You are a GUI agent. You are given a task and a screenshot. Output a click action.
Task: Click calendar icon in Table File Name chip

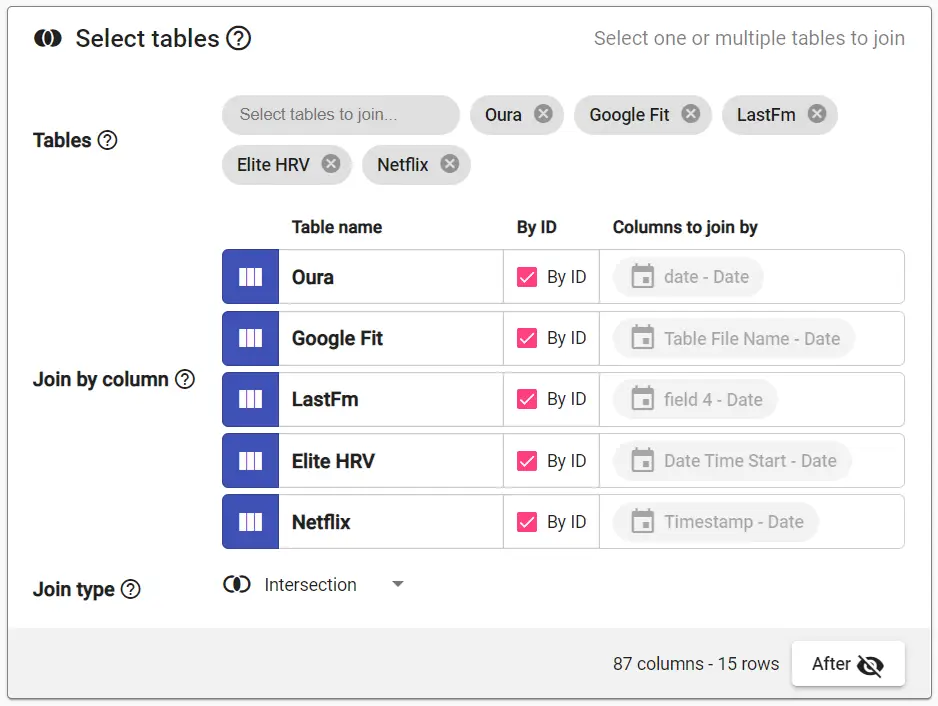click(643, 338)
